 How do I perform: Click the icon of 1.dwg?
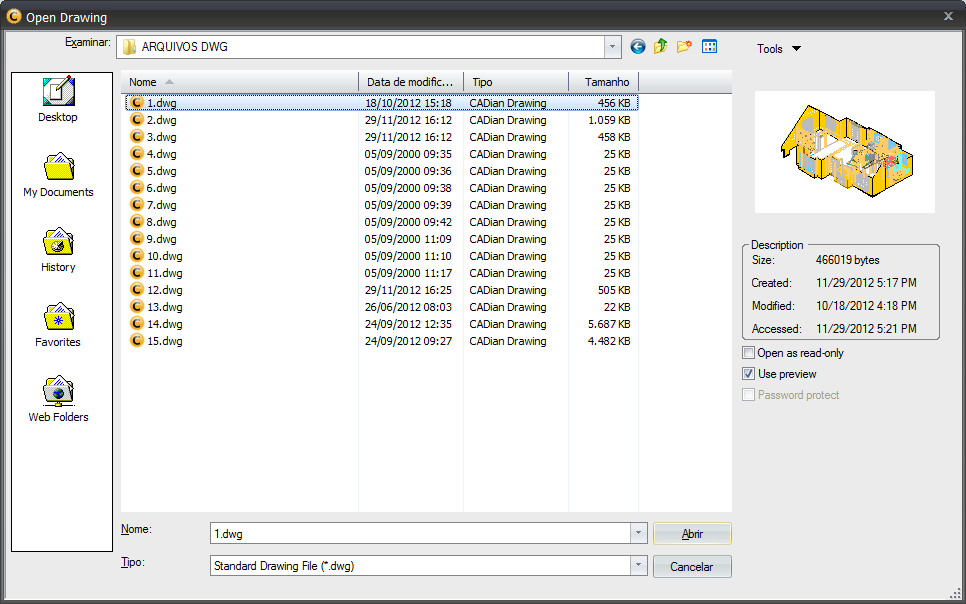tap(137, 103)
